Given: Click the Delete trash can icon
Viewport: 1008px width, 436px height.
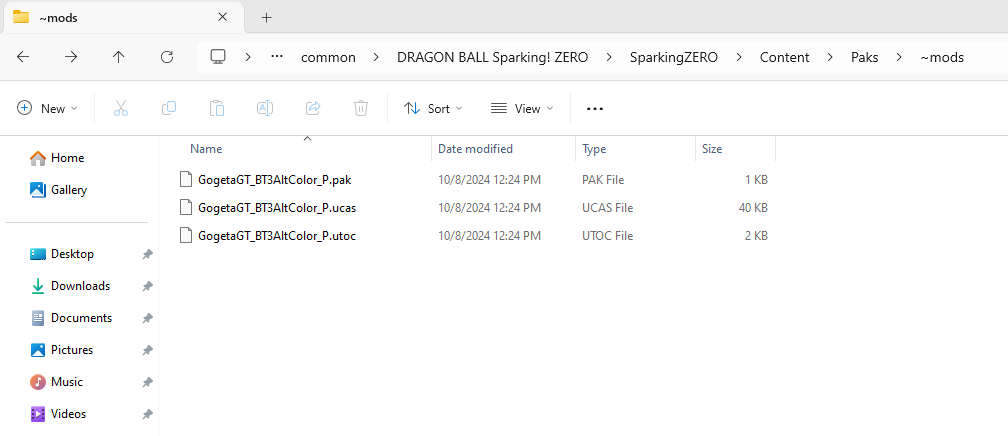Looking at the screenshot, I should (x=361, y=108).
